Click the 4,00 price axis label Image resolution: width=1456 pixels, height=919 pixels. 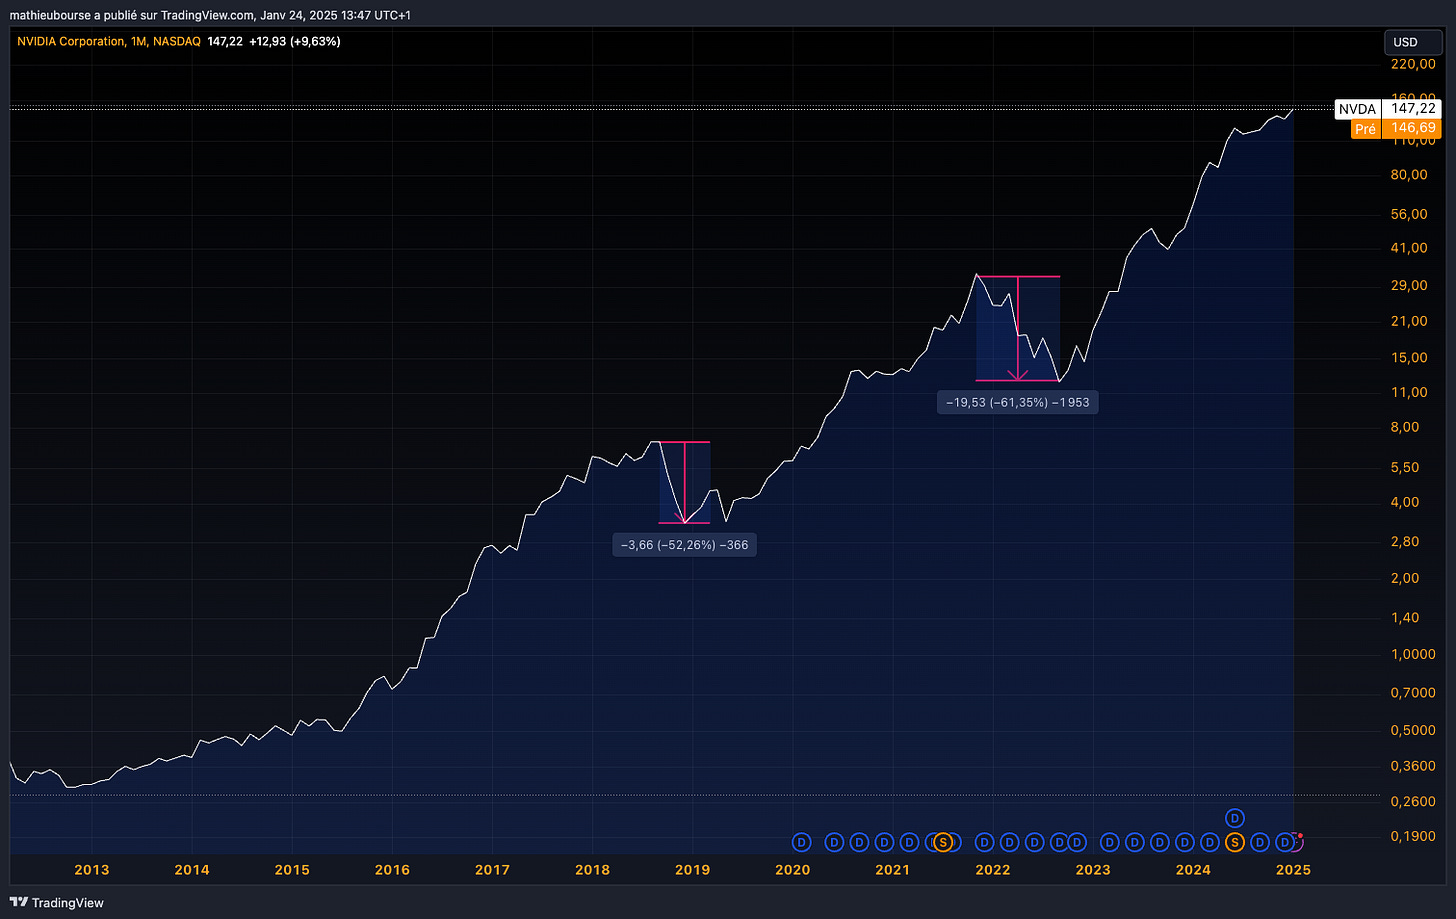1405,502
